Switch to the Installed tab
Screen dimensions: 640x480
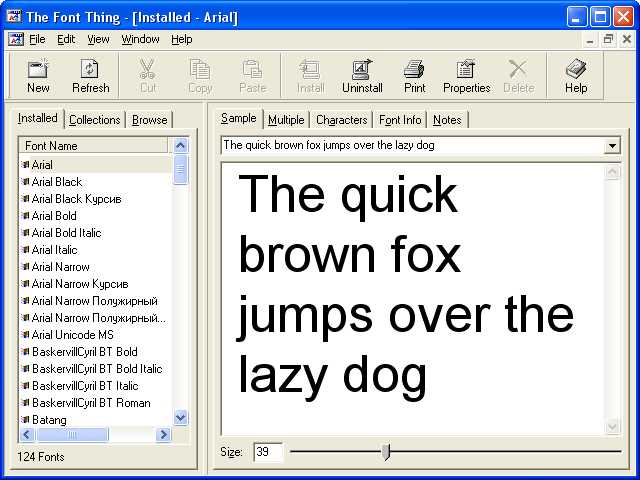pyautogui.click(x=38, y=118)
